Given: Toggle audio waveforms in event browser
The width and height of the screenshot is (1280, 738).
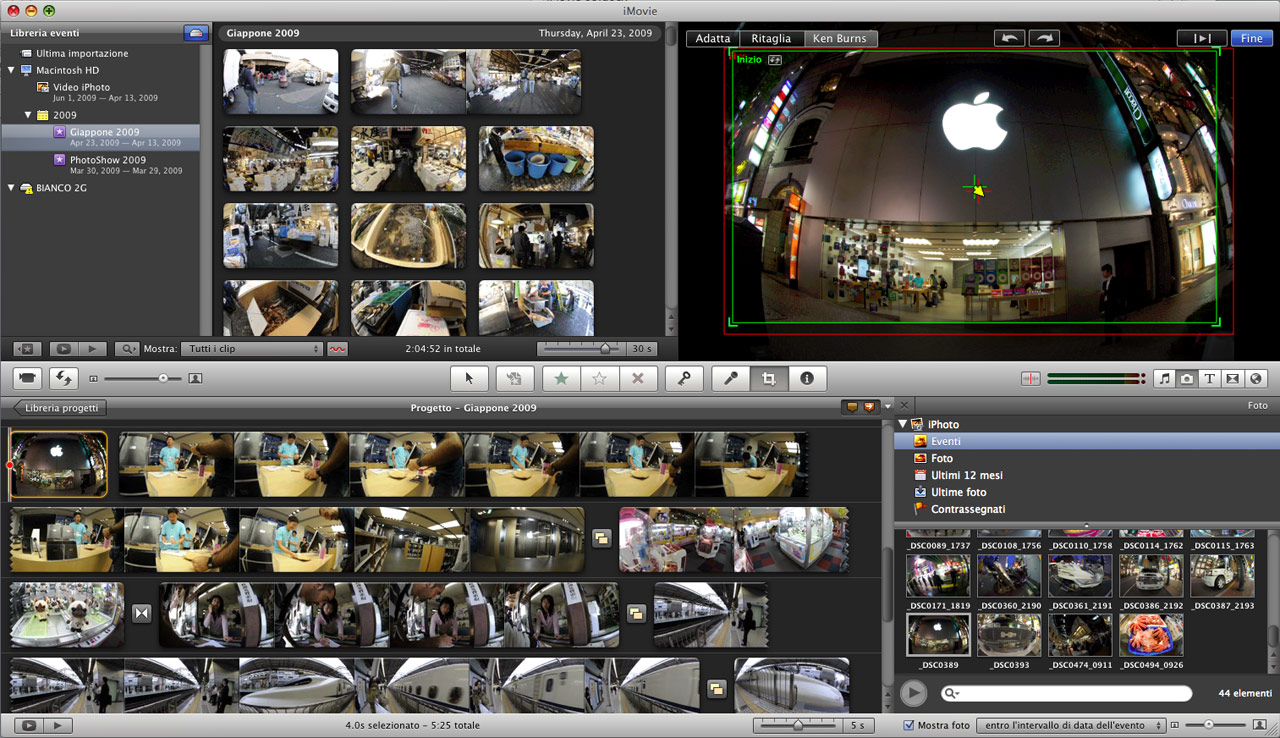Looking at the screenshot, I should click(339, 349).
